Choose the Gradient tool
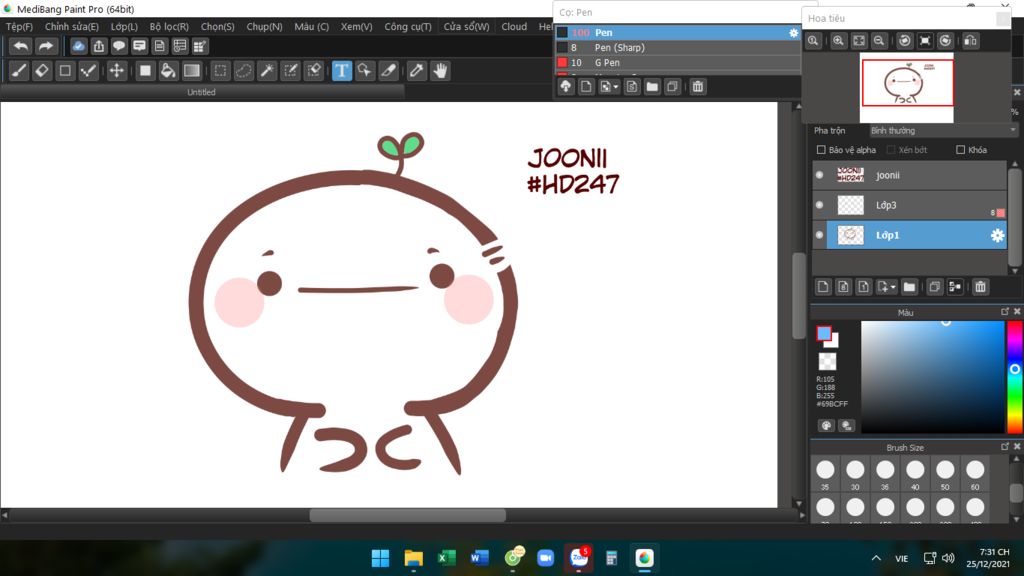This screenshot has width=1024, height=576. tap(191, 71)
